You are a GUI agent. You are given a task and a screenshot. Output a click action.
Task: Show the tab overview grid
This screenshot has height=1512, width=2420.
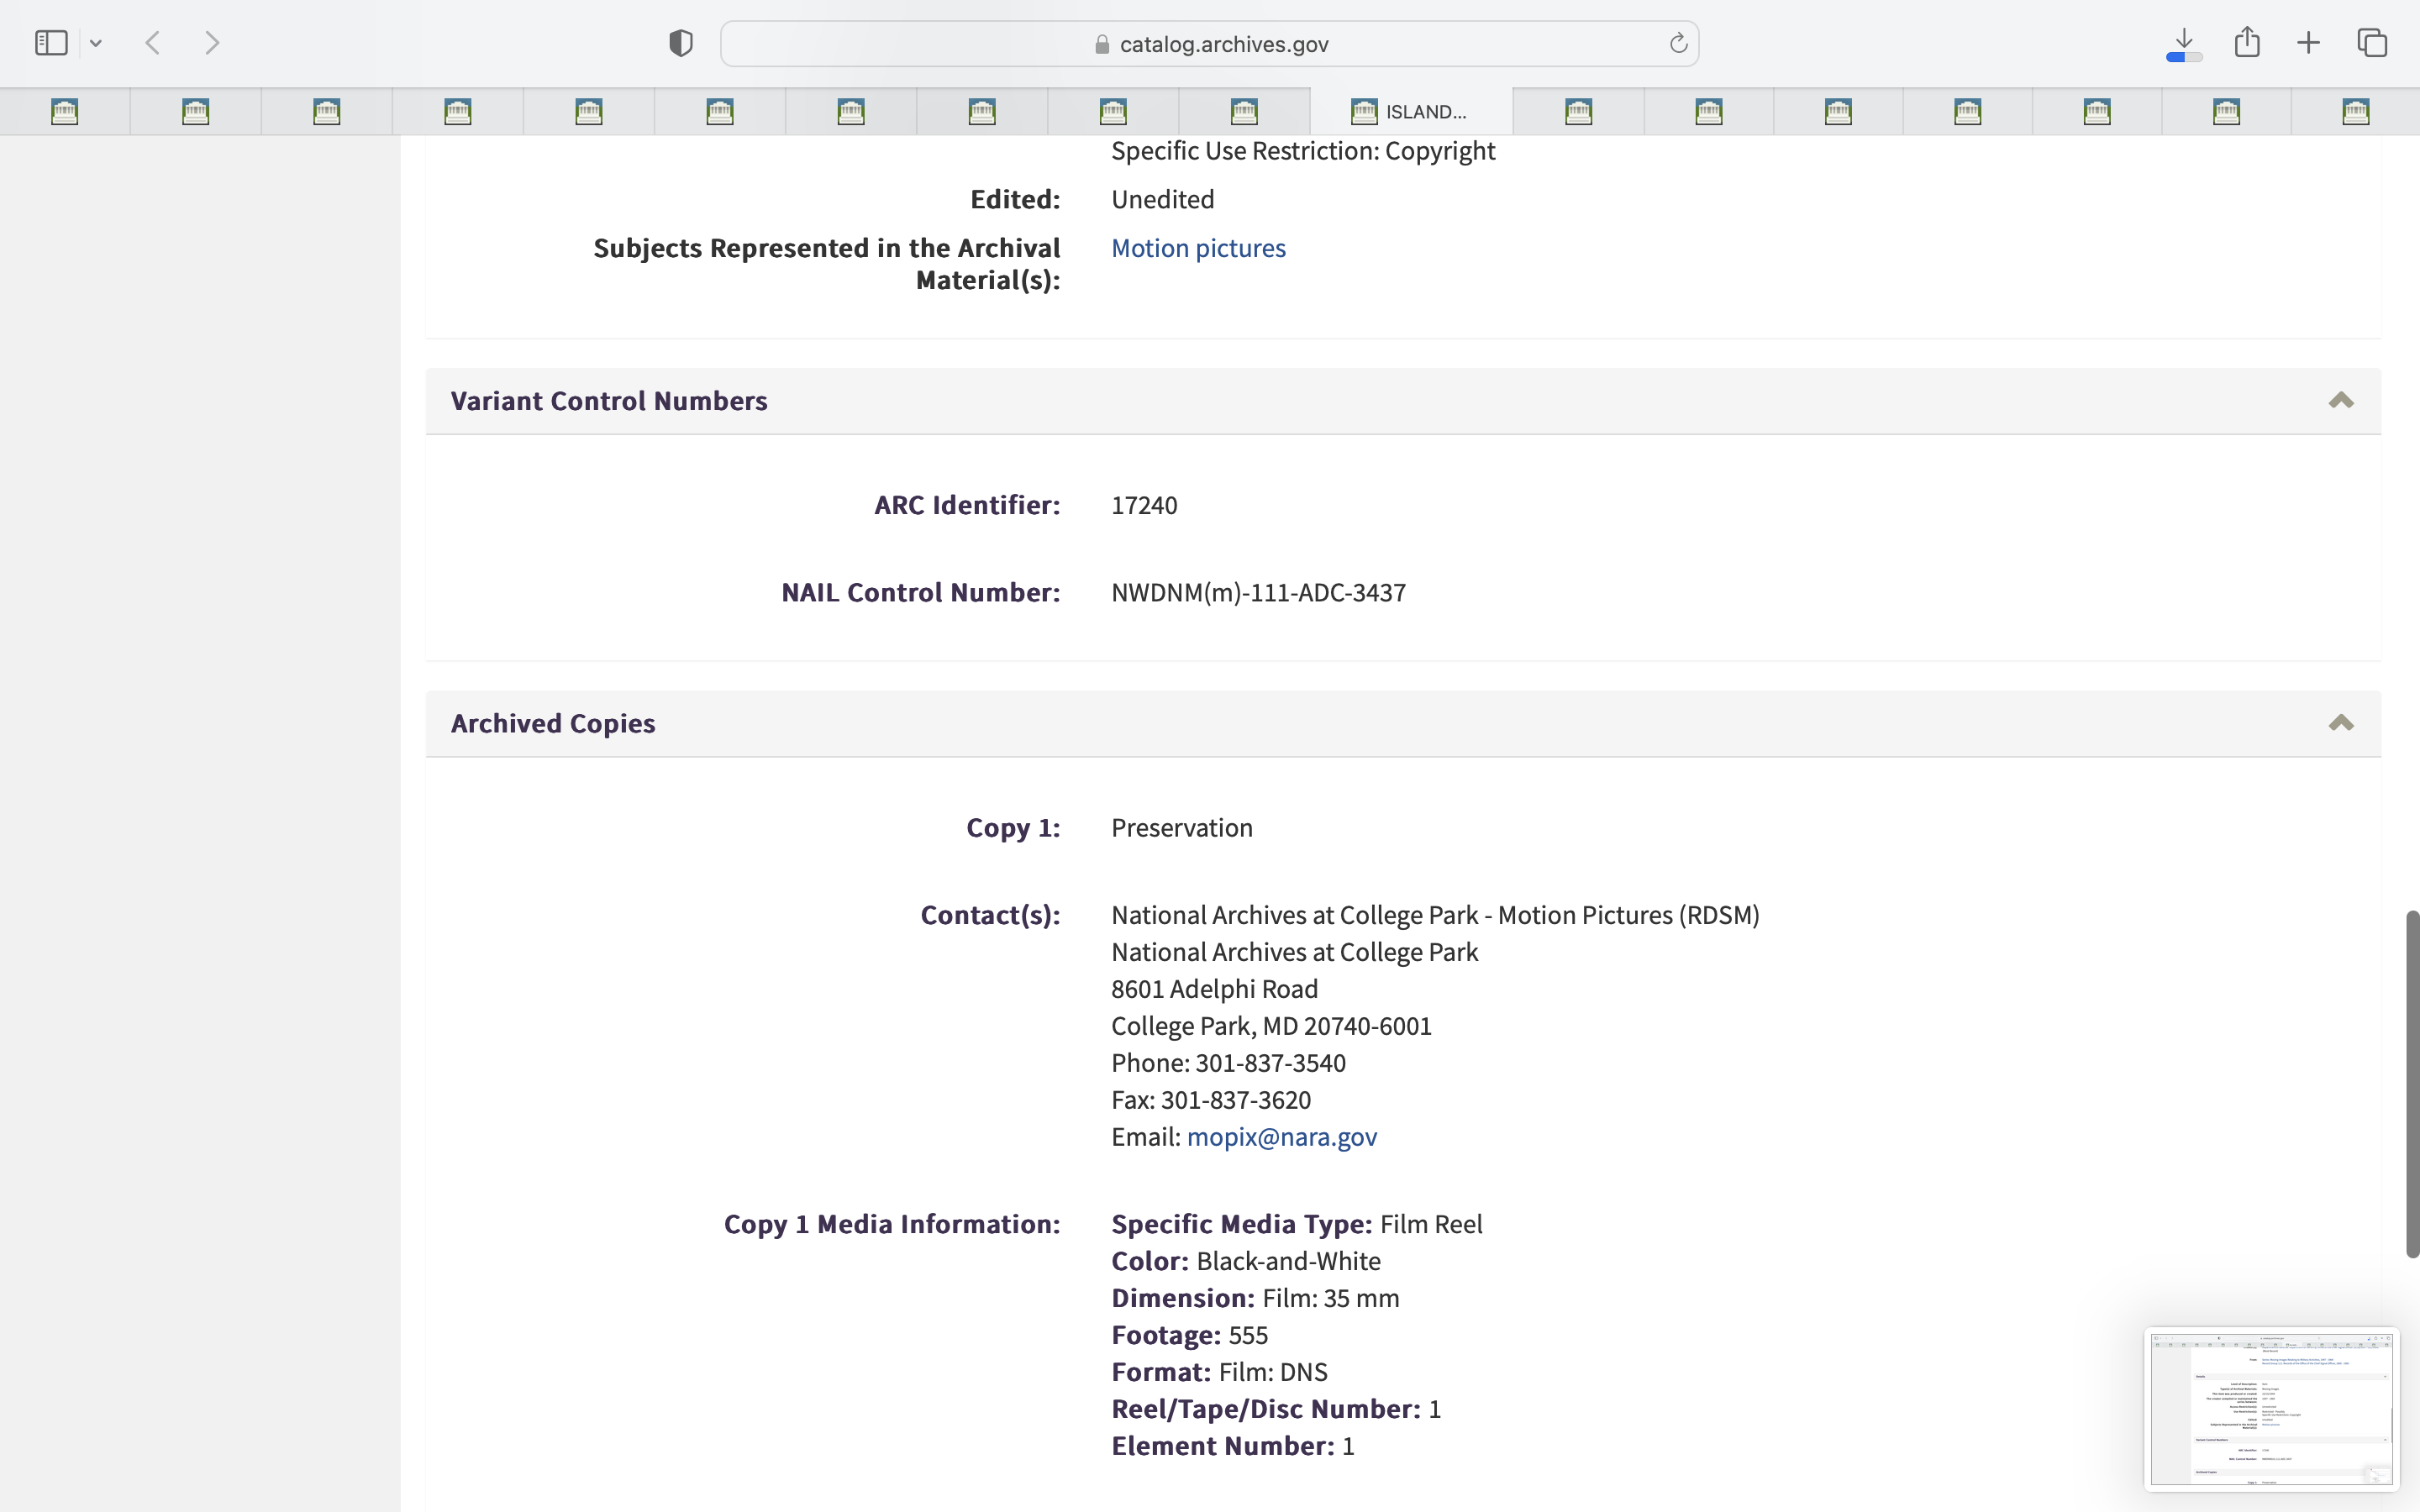pos(2372,43)
